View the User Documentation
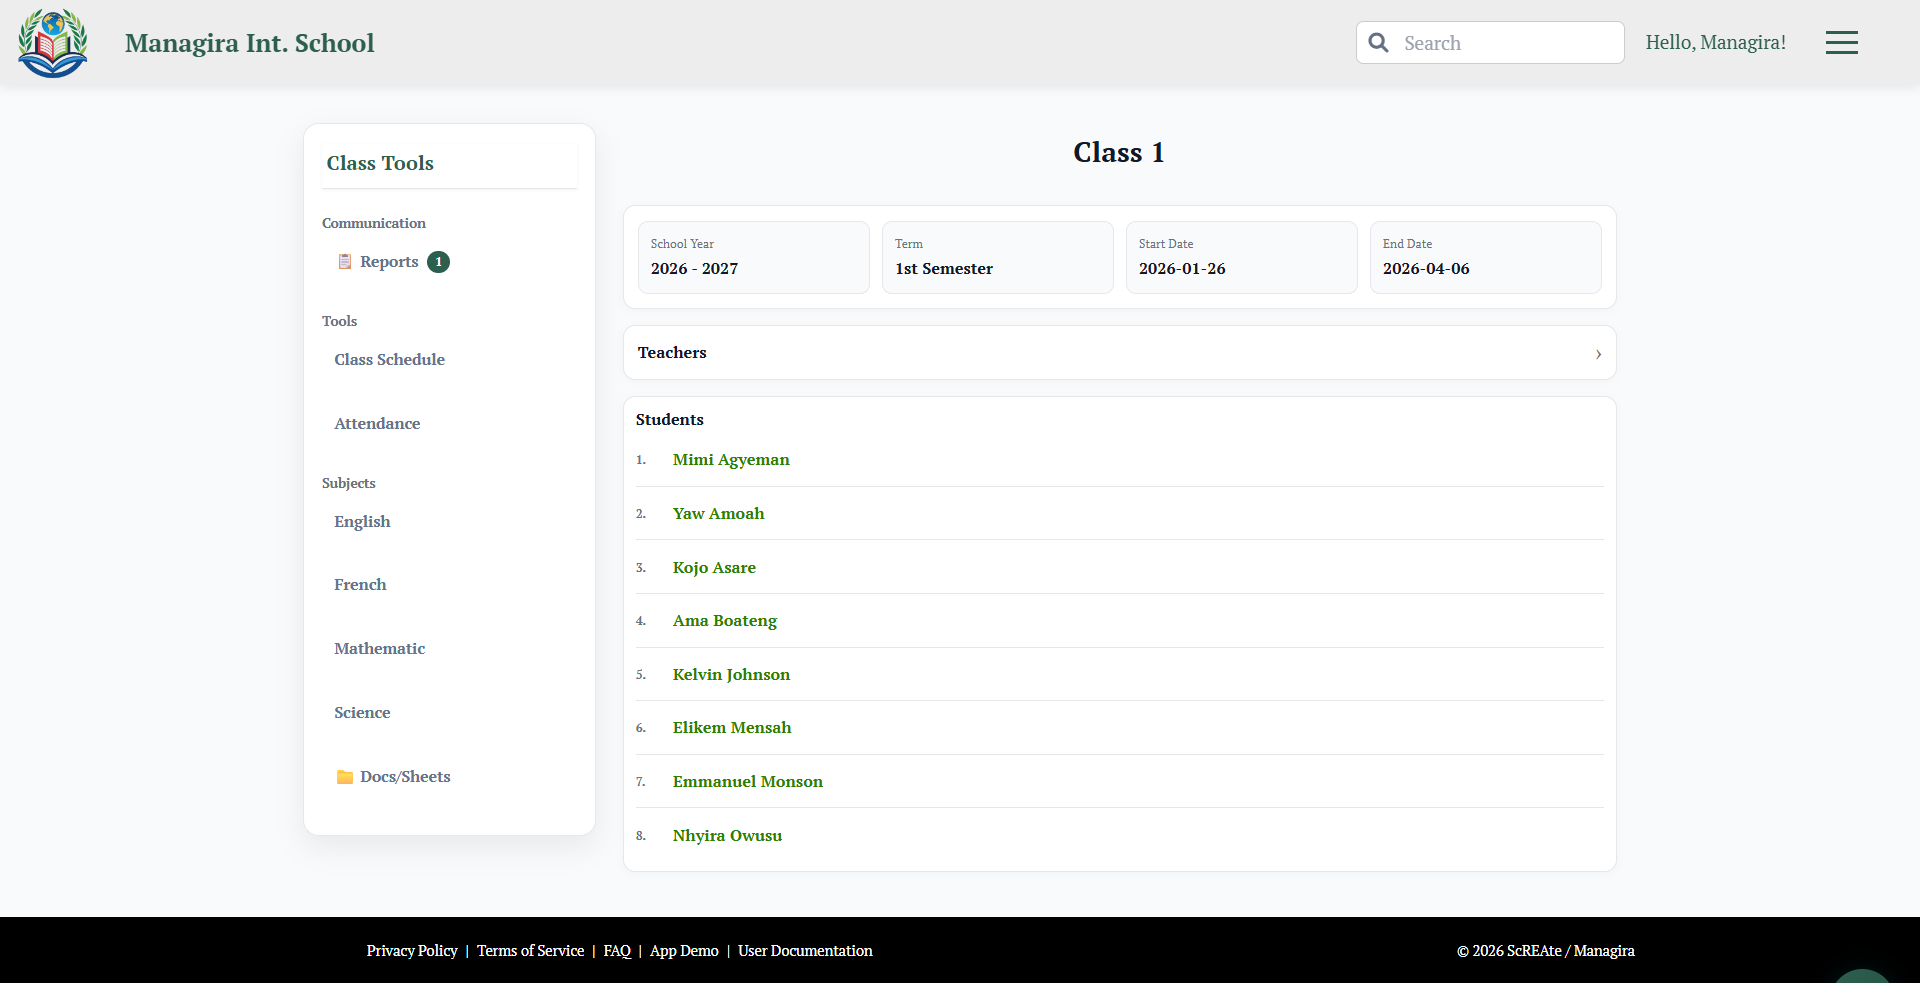 [805, 951]
